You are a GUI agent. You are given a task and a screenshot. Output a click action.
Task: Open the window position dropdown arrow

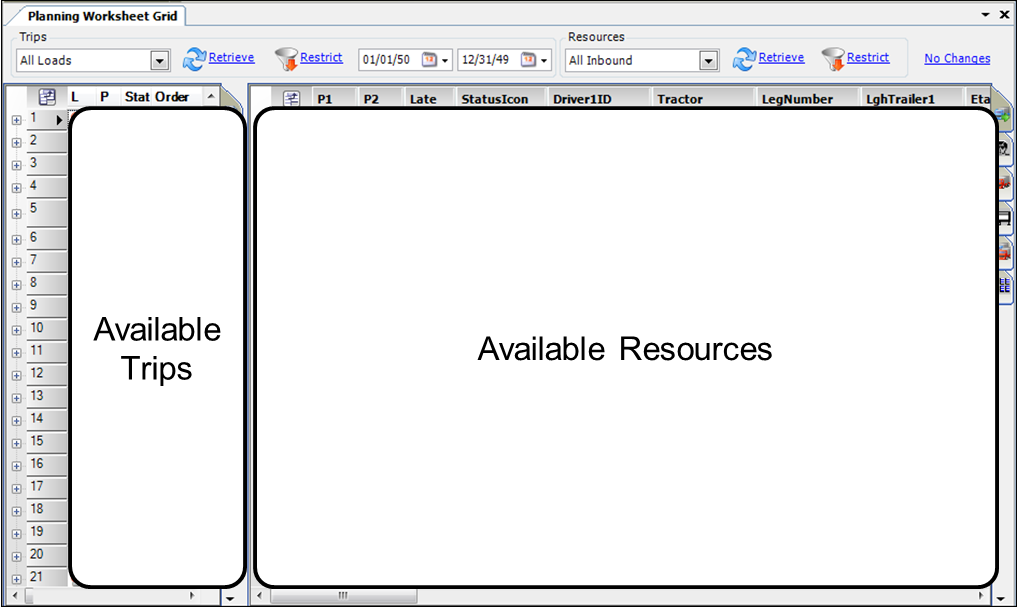click(x=985, y=14)
